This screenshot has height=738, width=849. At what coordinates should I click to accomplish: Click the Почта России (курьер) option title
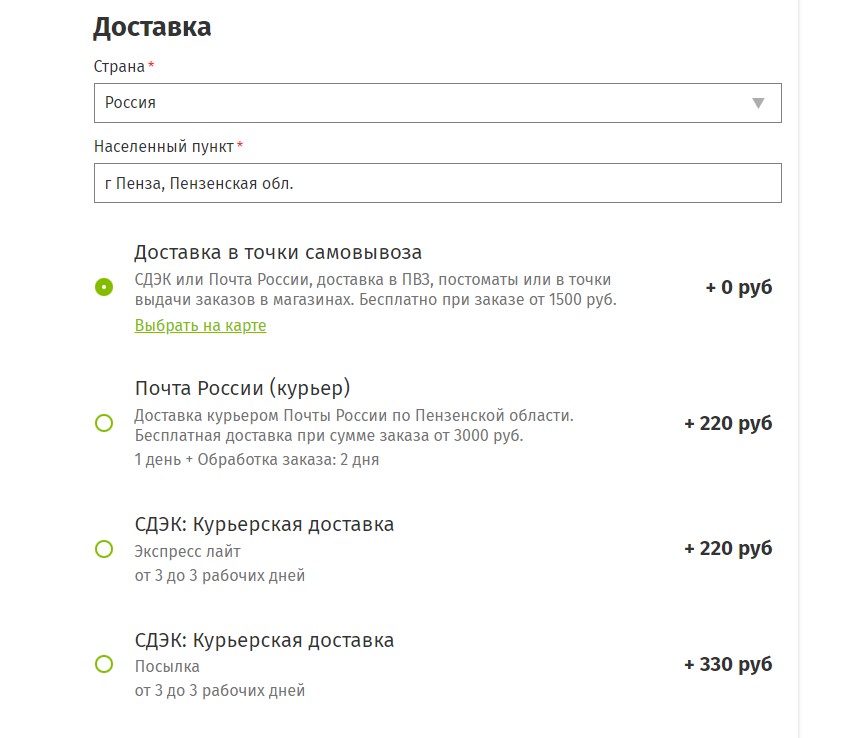(x=243, y=388)
